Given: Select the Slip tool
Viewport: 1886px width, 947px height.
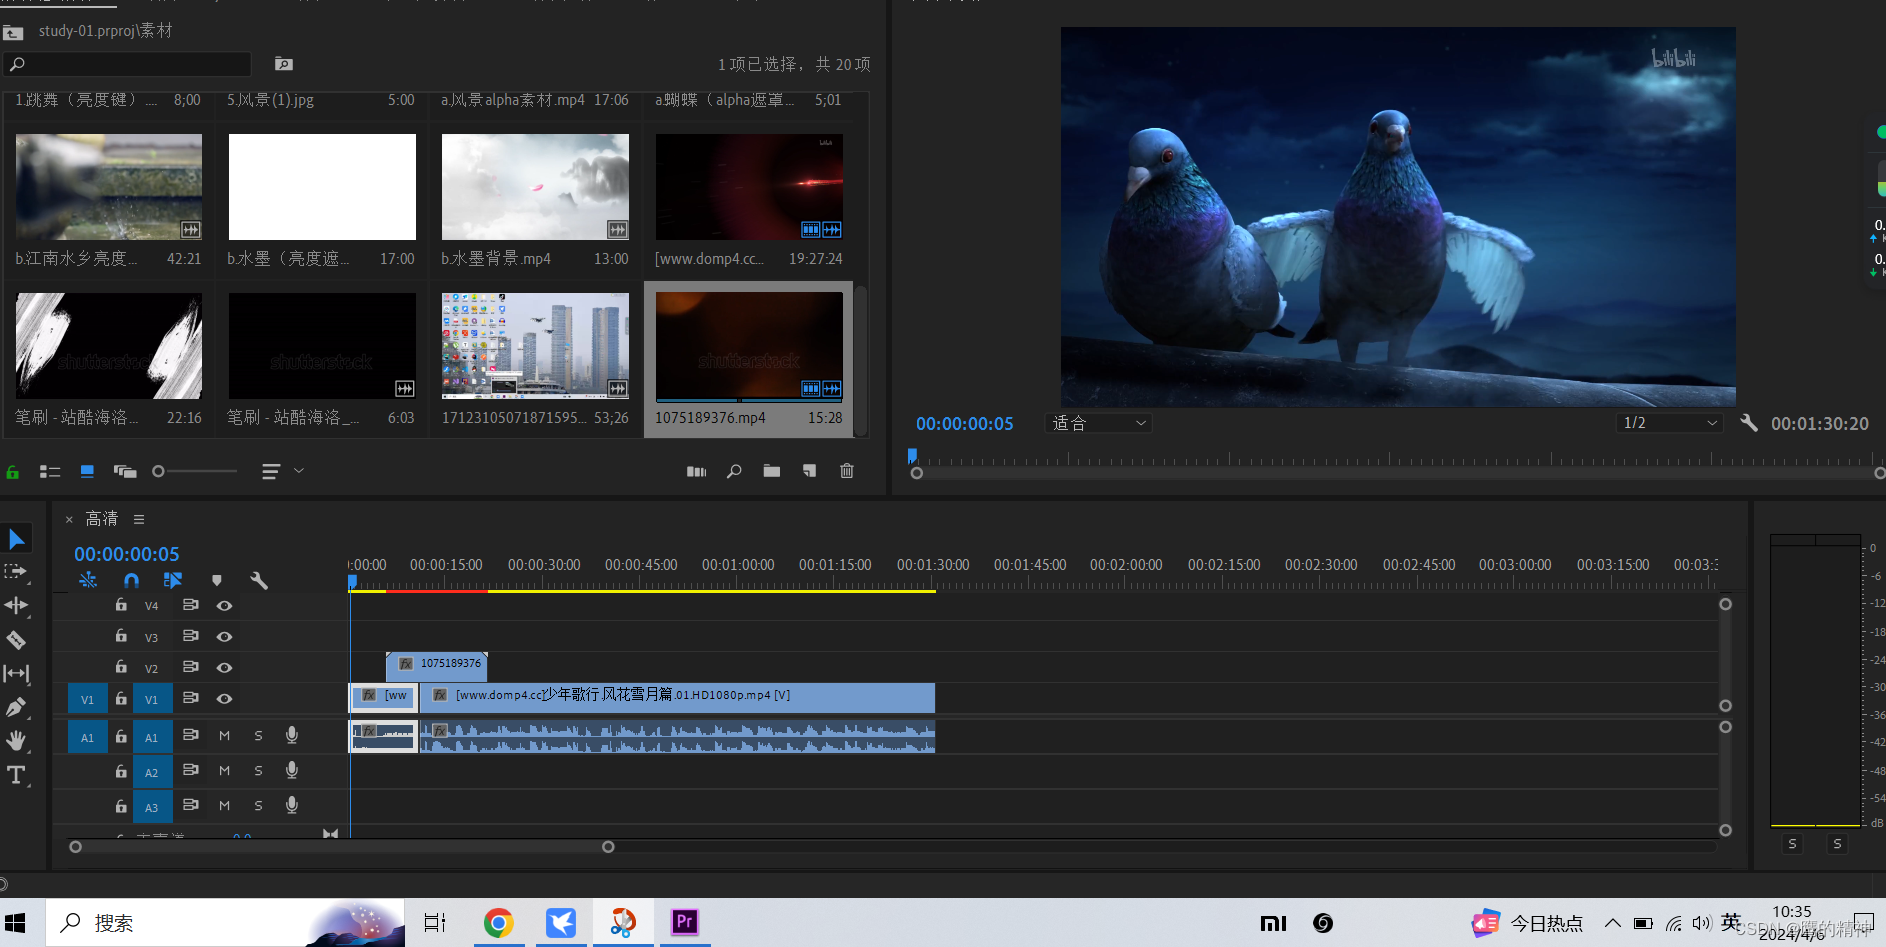Looking at the screenshot, I should pos(16,674).
